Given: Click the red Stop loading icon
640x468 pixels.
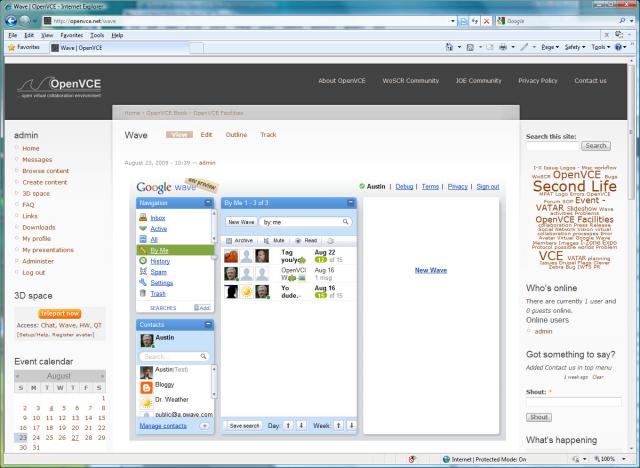Looking at the screenshot, I should pos(486,21).
